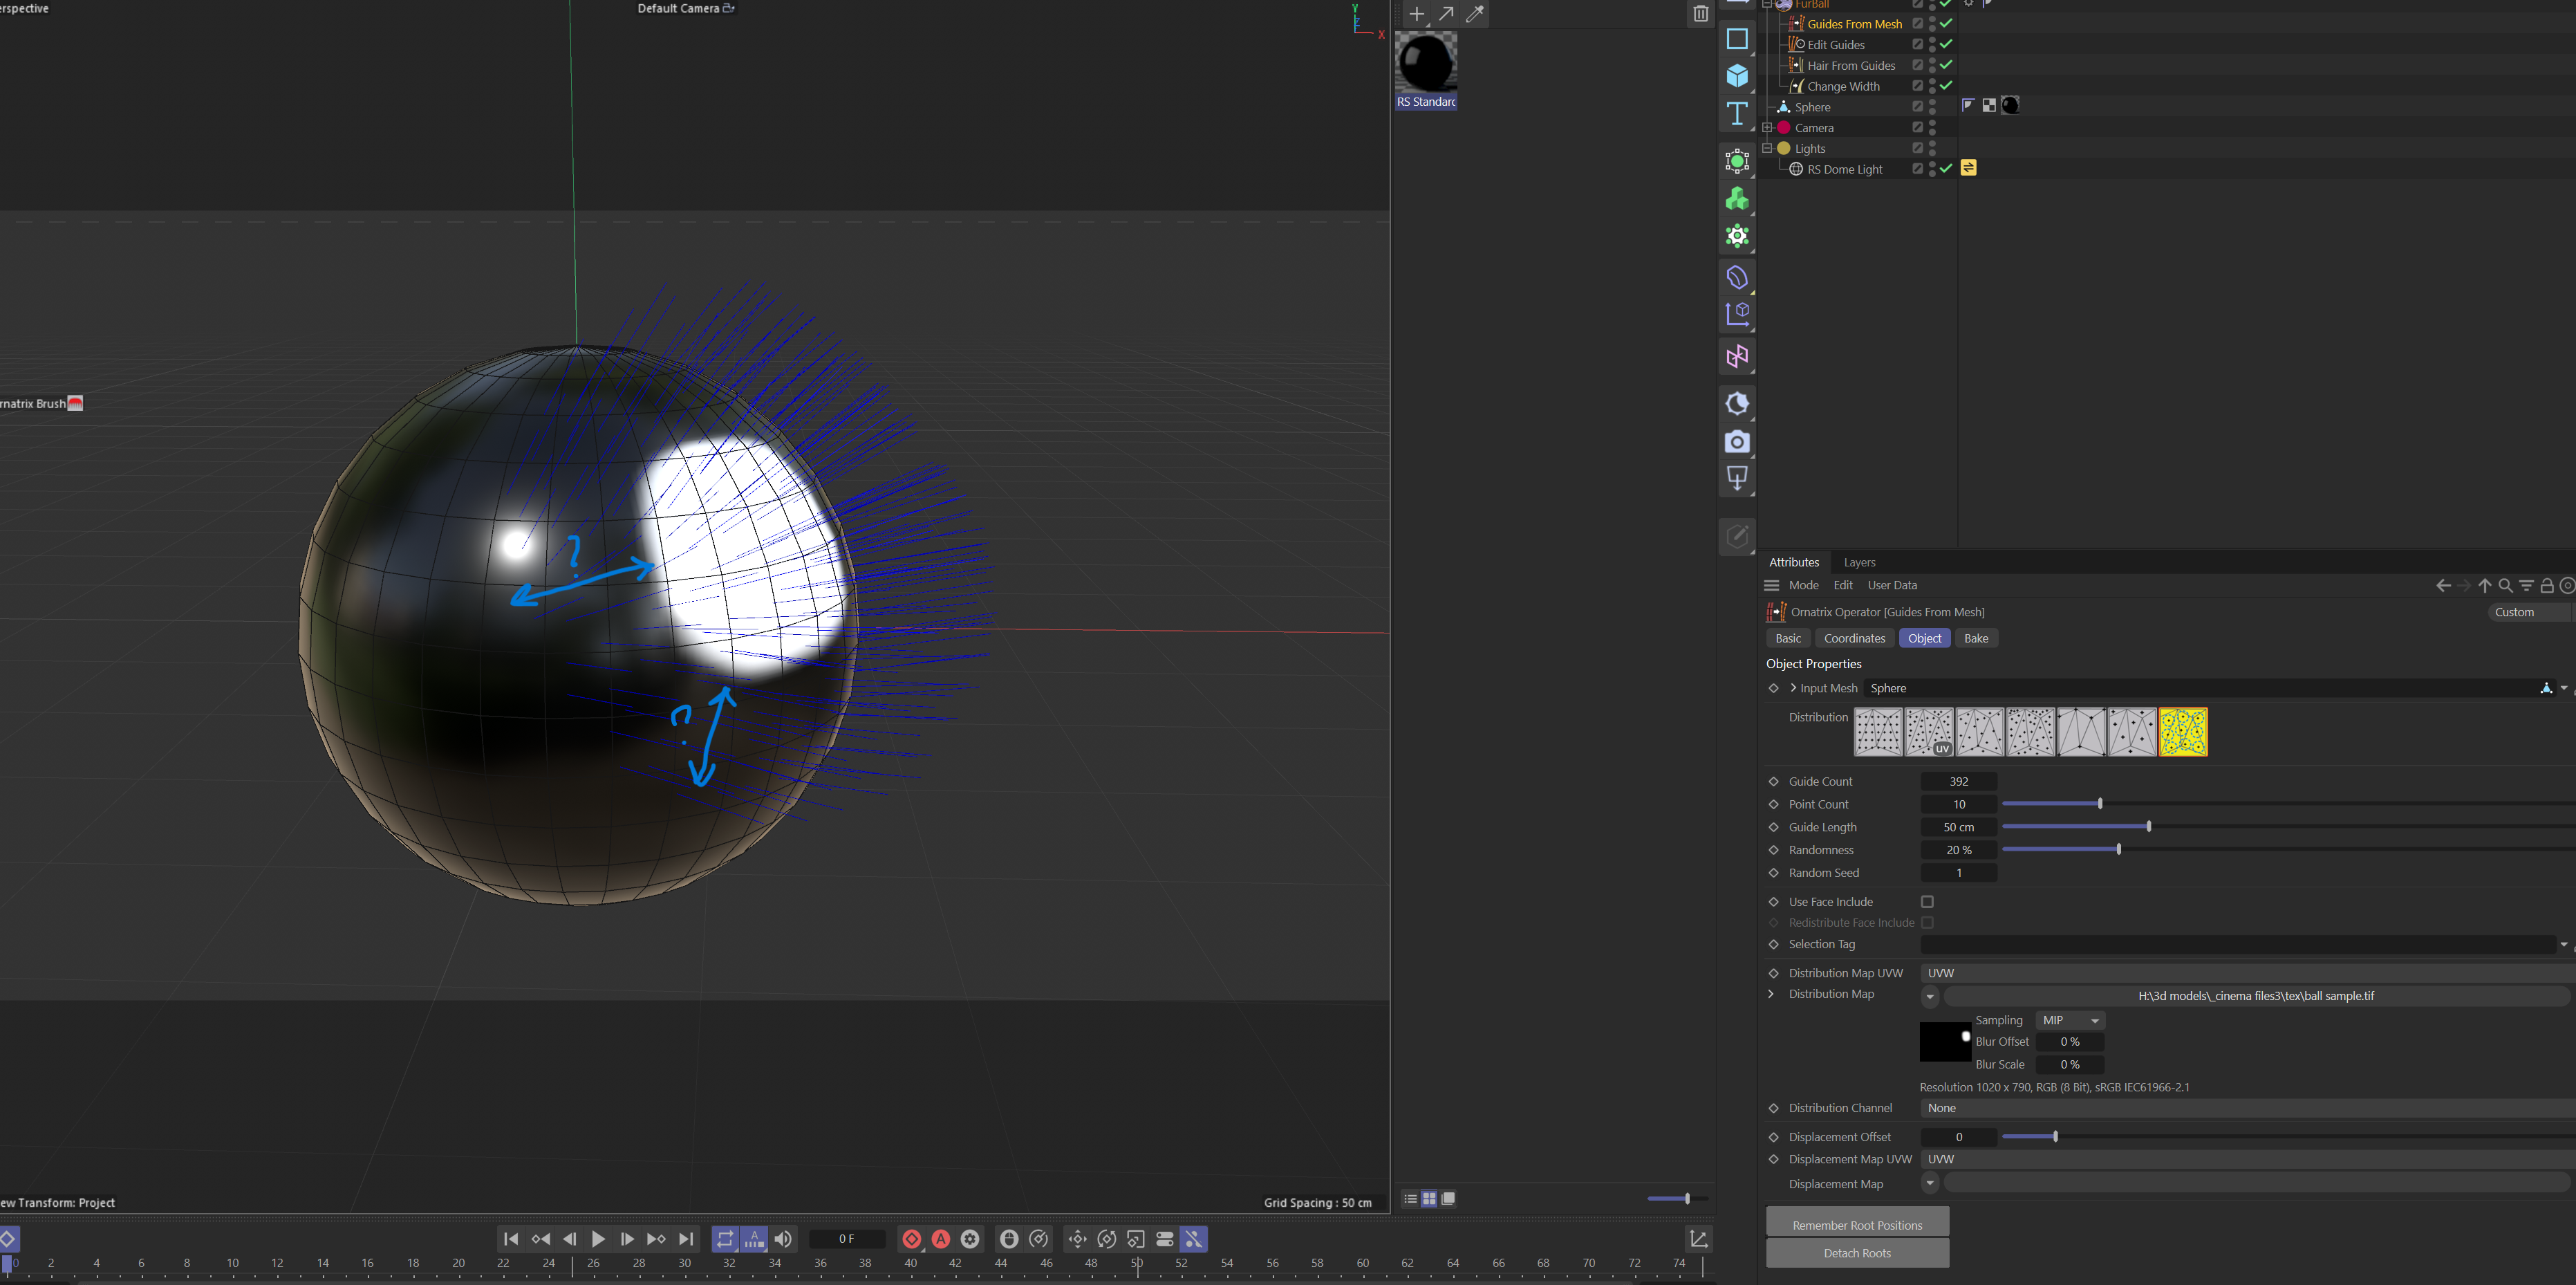Click Remember Root Positions button
Viewport: 2576px width, 1285px height.
click(x=1856, y=1225)
